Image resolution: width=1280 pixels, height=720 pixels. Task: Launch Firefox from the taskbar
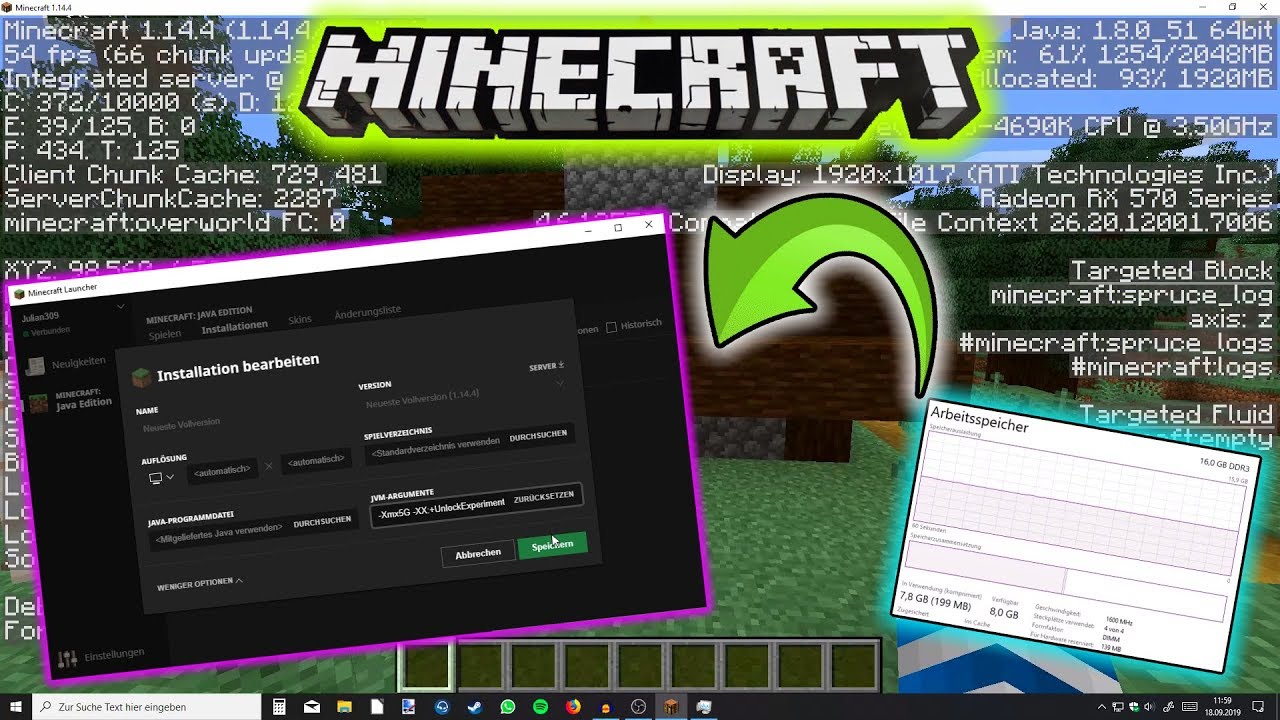point(573,706)
